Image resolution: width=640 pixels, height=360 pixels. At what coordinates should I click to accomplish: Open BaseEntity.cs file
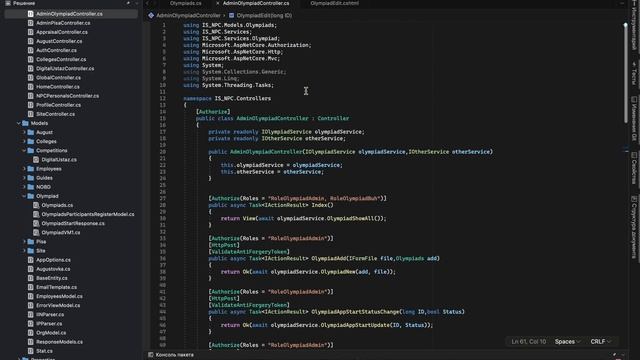tap(51, 278)
